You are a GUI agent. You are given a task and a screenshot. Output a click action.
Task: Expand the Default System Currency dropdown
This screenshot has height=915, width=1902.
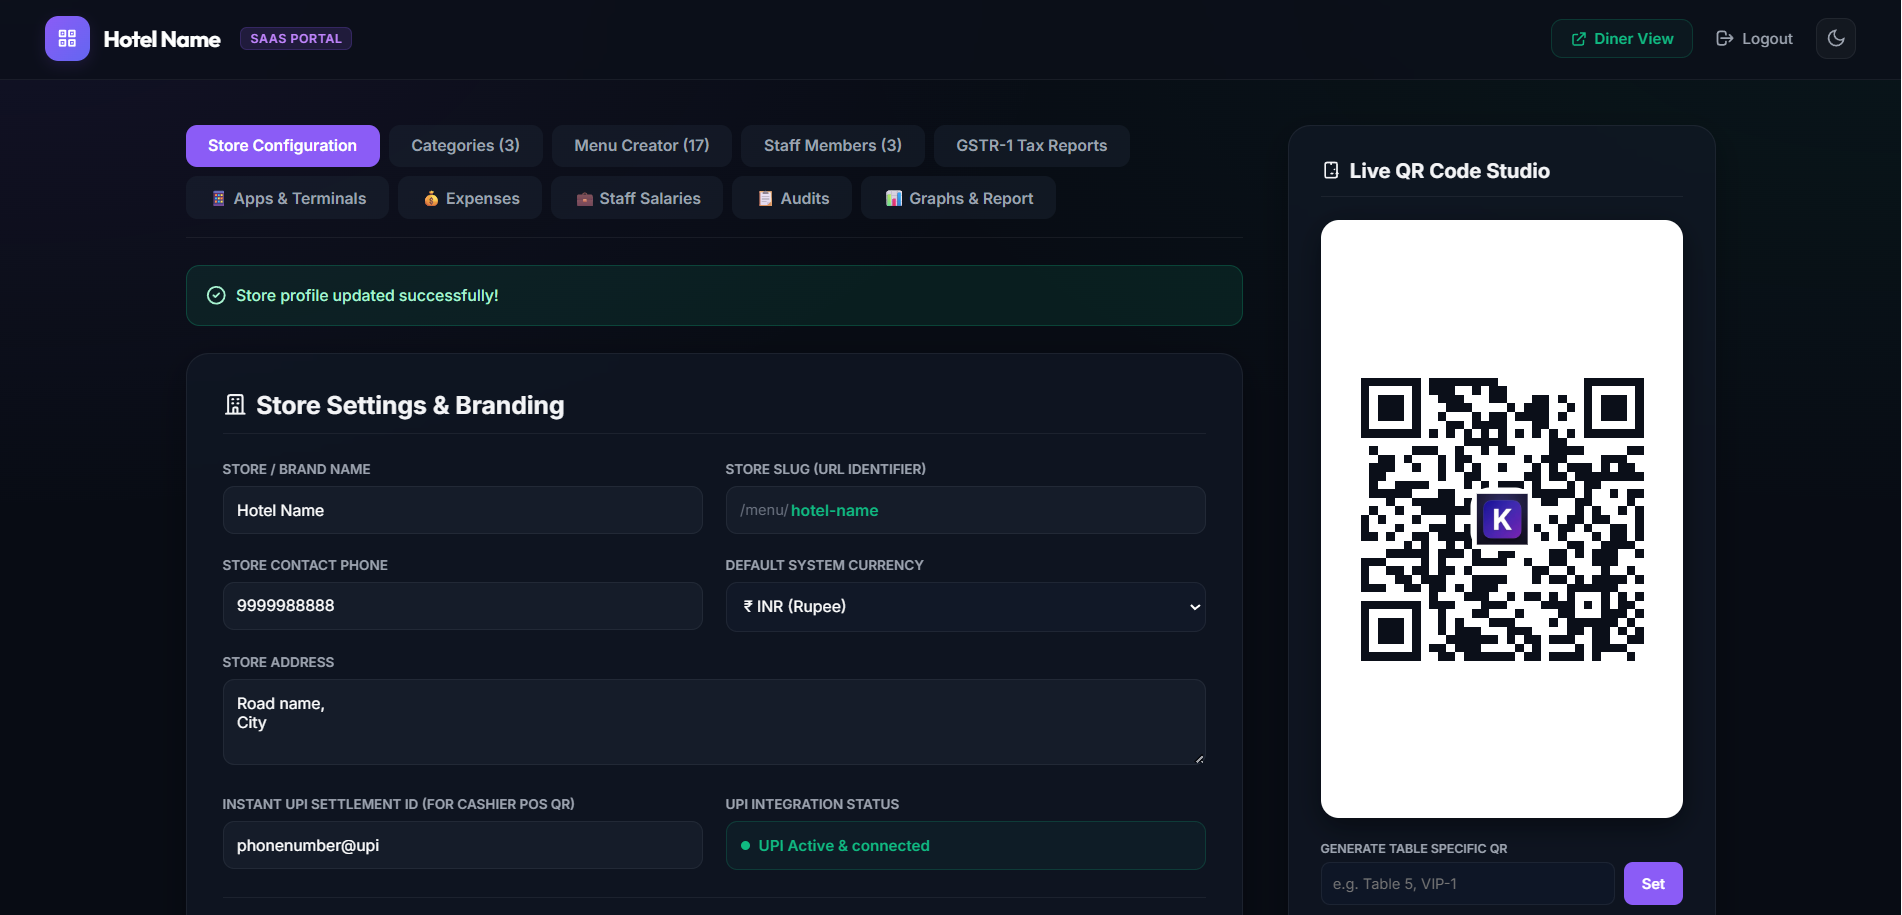tap(966, 607)
